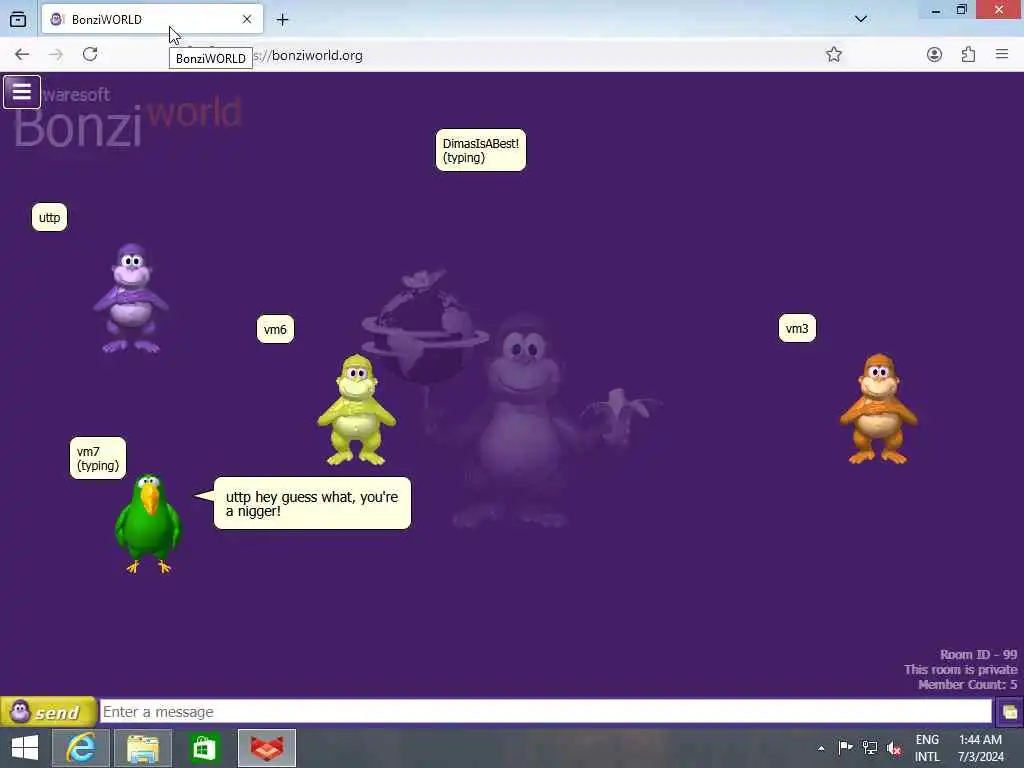Show hidden system tray icons
Viewport: 1024px width, 768px height.
pos(821,748)
